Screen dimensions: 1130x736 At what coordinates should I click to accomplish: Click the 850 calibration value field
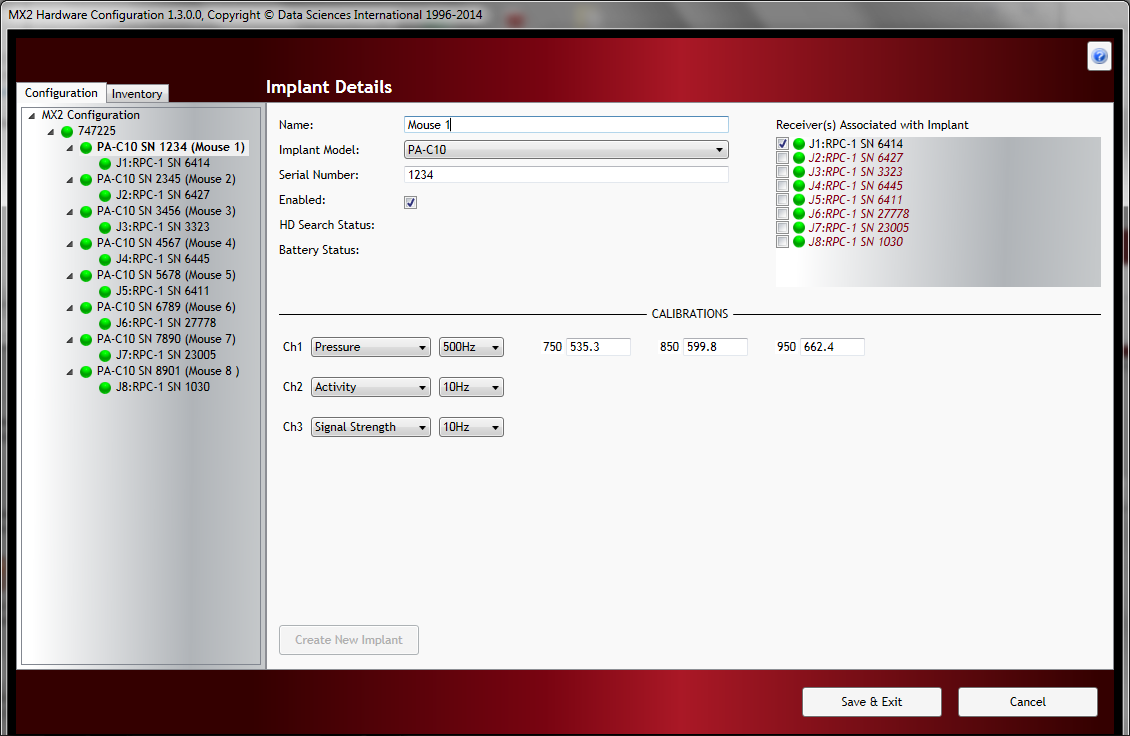[715, 346]
